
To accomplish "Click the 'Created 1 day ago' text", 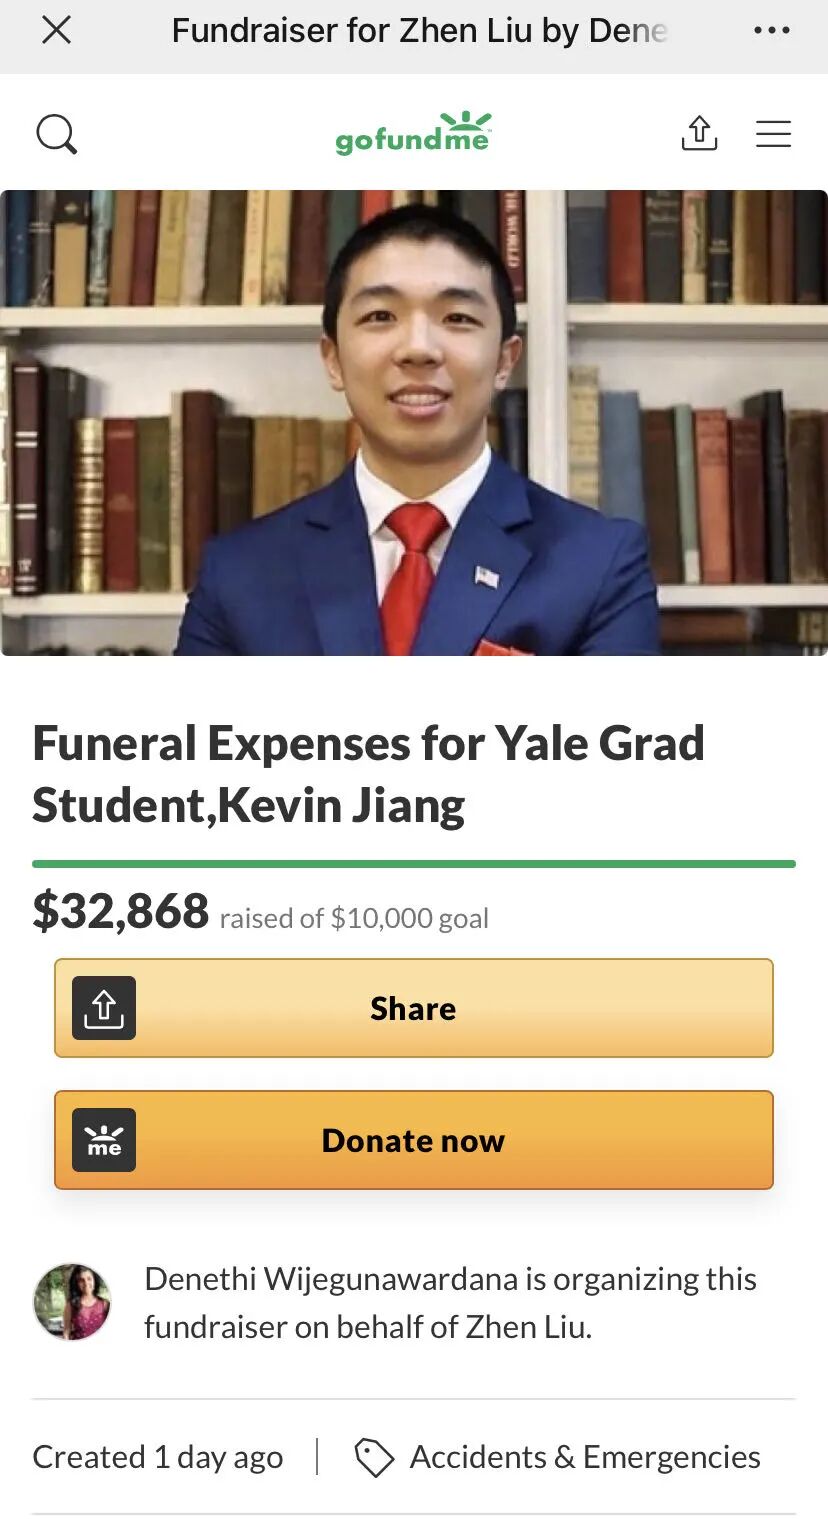I will (x=158, y=1457).
